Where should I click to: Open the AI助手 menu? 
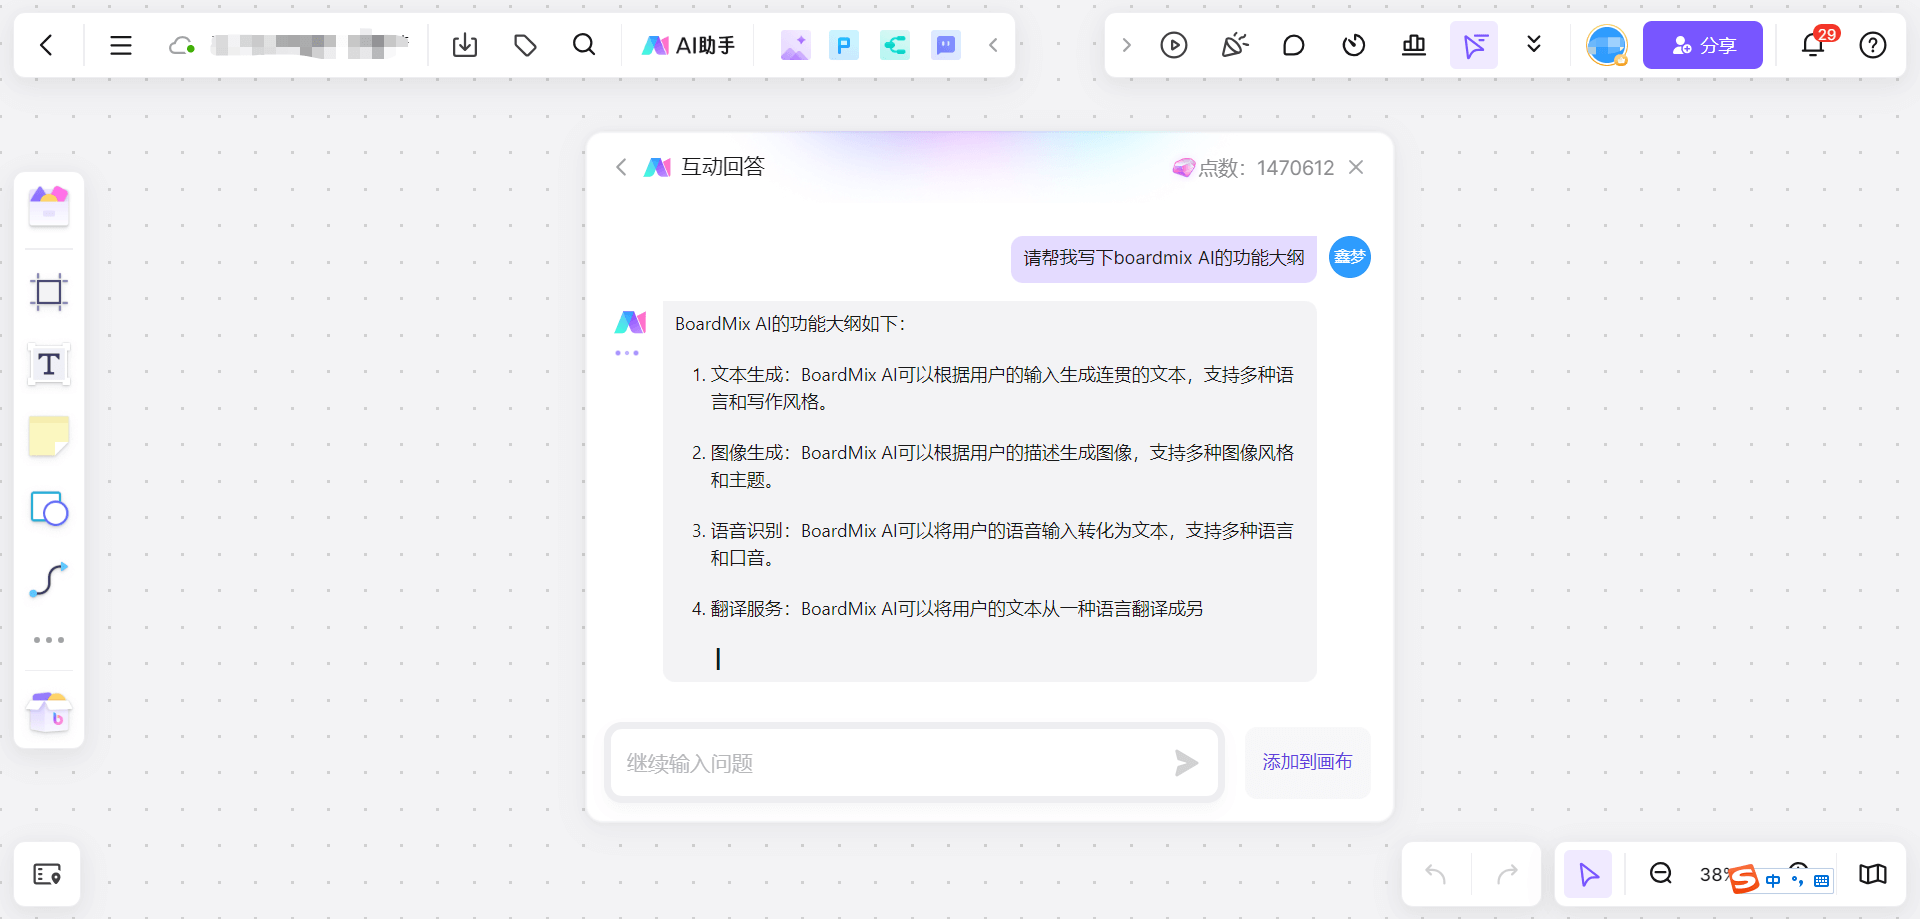point(688,45)
